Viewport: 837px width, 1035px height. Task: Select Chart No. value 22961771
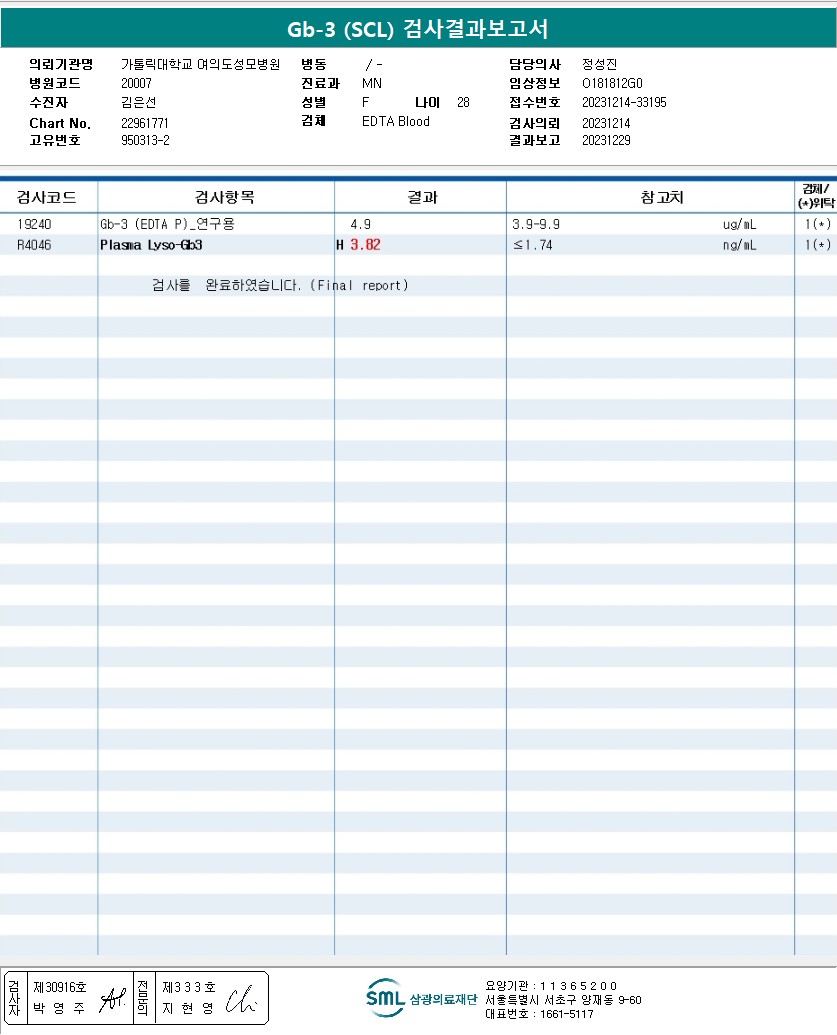coord(145,123)
